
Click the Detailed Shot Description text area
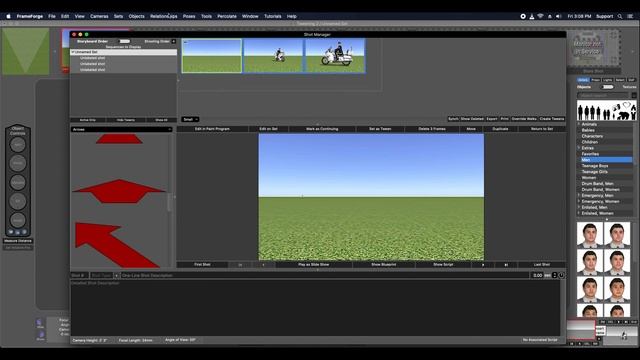tap(315, 308)
